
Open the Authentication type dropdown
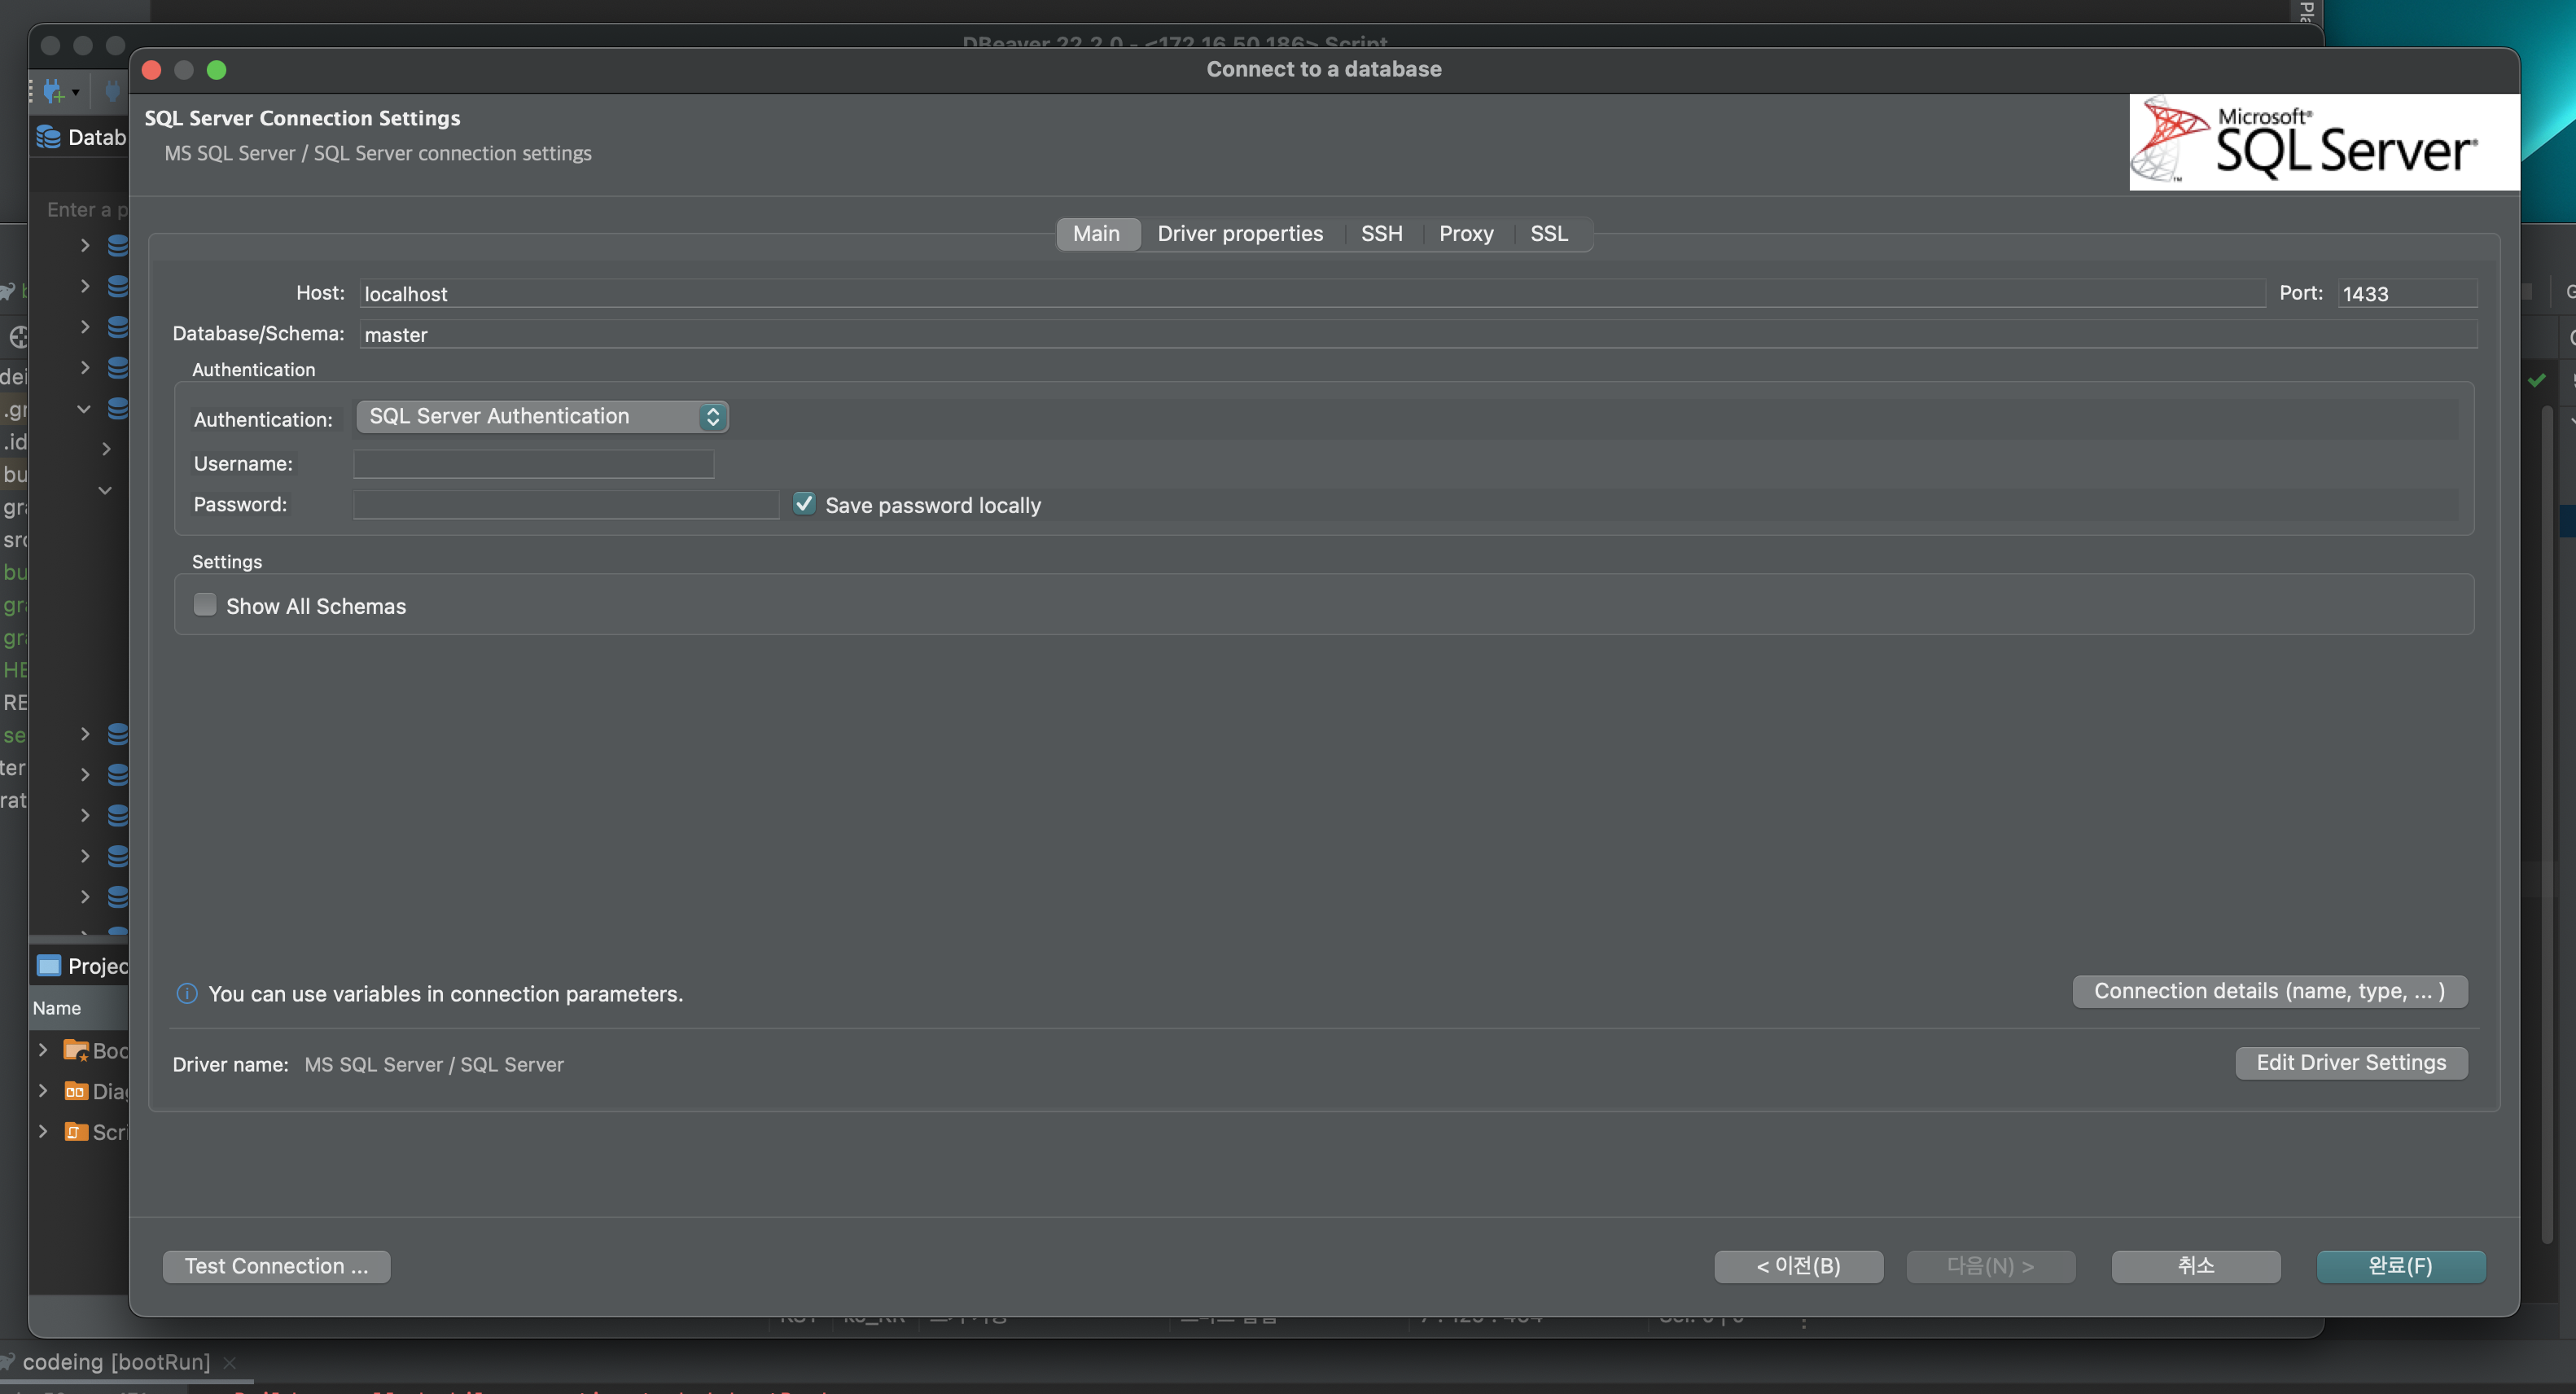click(542, 416)
